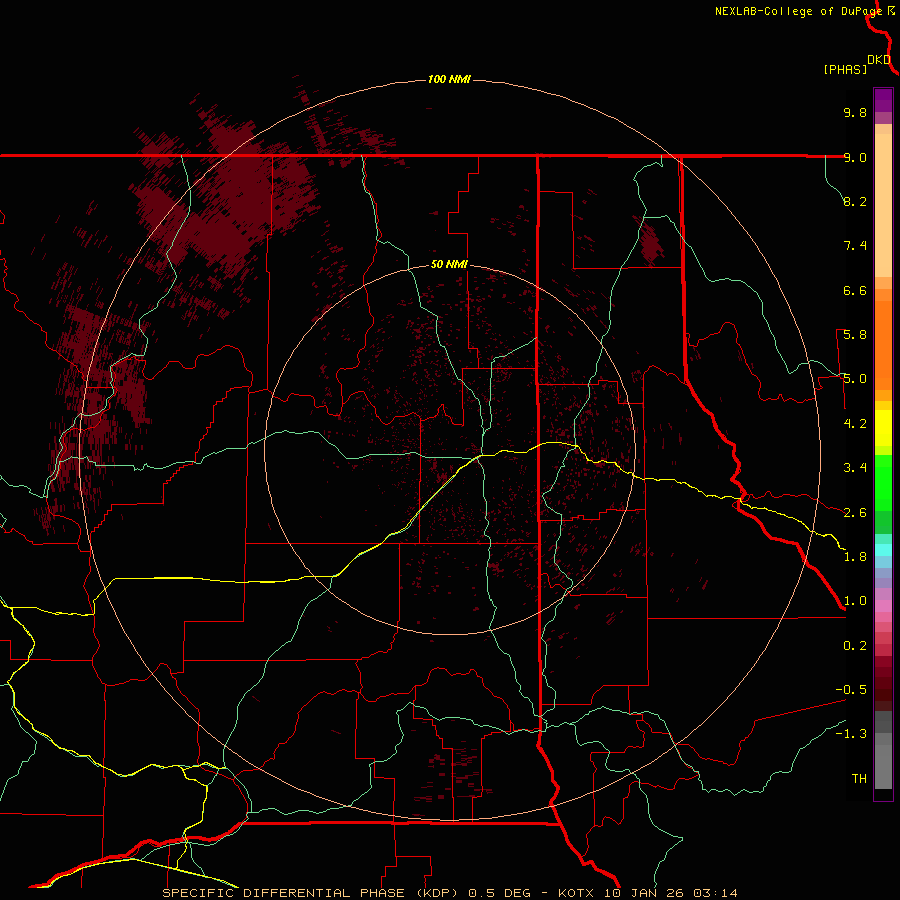Click the -0.5 scale value
The height and width of the screenshot is (900, 900).
(x=851, y=690)
